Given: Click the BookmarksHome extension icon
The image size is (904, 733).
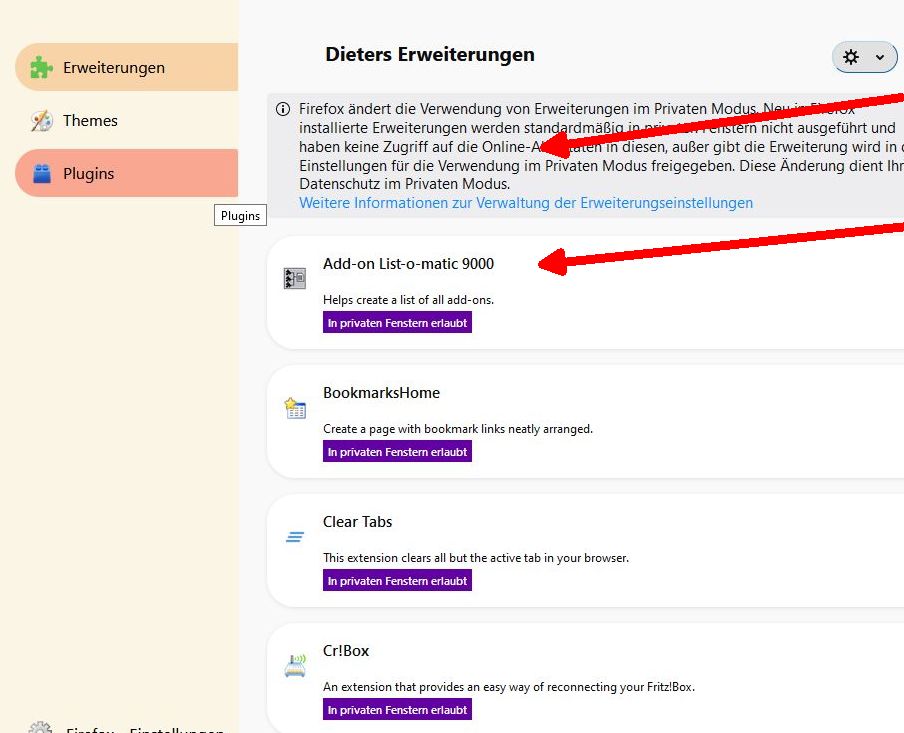Looking at the screenshot, I should pyautogui.click(x=295, y=408).
